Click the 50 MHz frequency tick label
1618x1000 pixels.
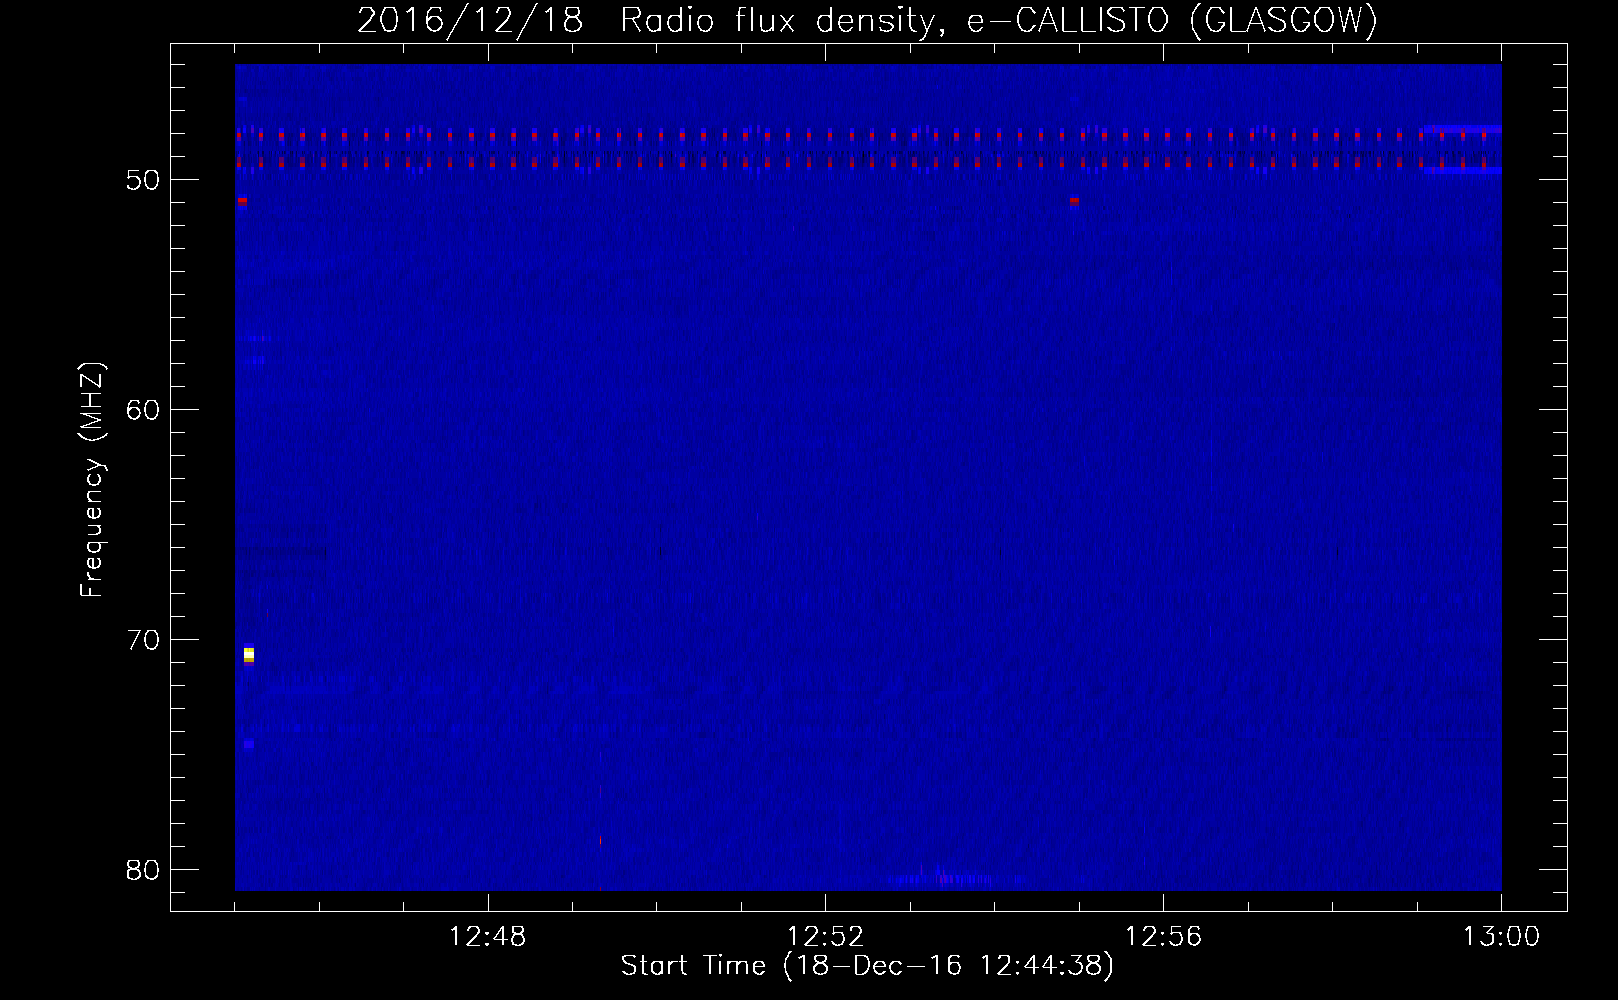142,180
